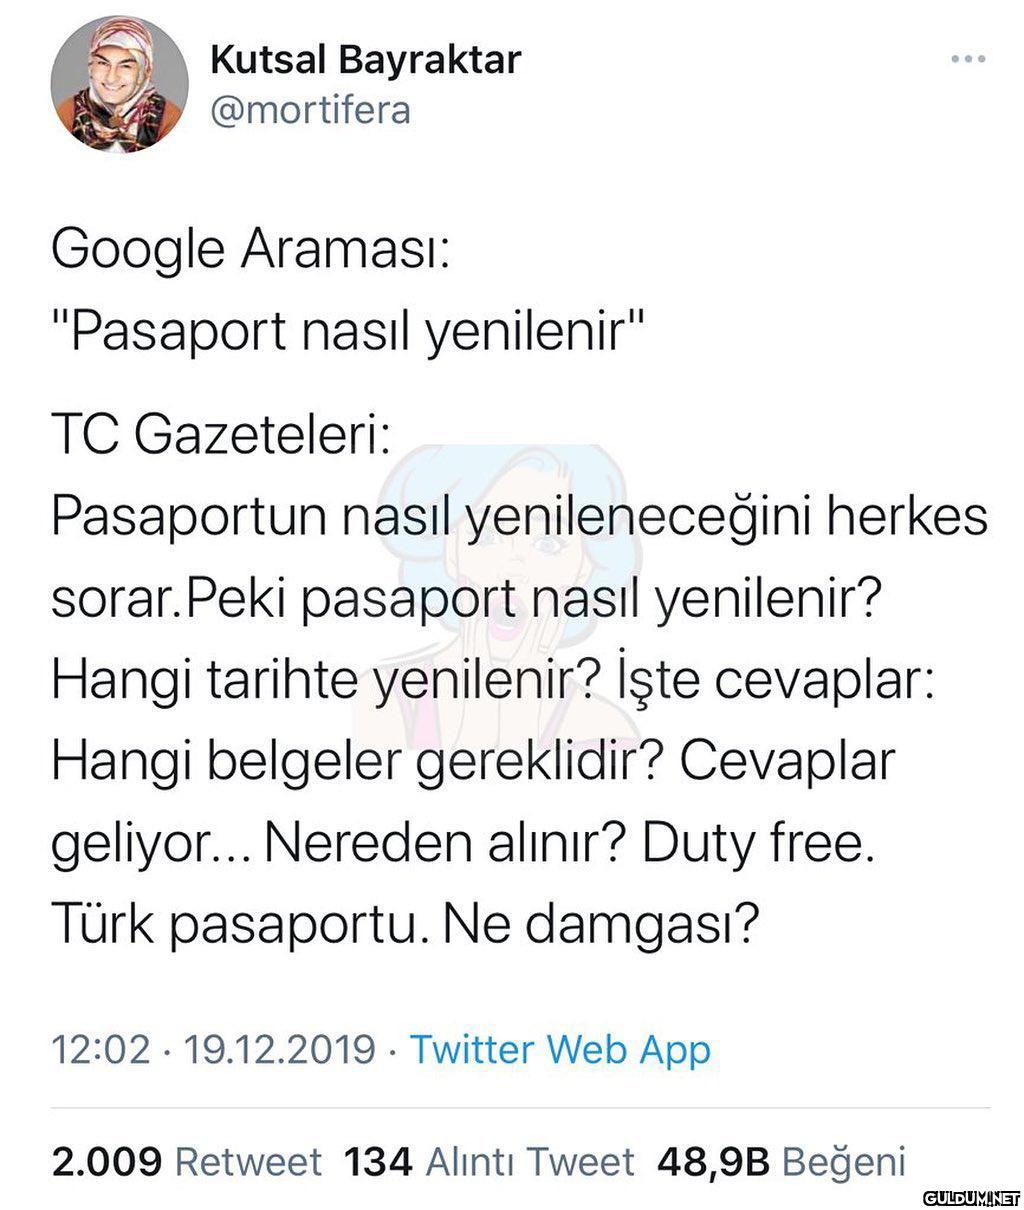Image resolution: width=1024 pixels, height=1210 pixels.
Task: Click the GULDUM.NET watermark logo
Action: coord(970,1197)
